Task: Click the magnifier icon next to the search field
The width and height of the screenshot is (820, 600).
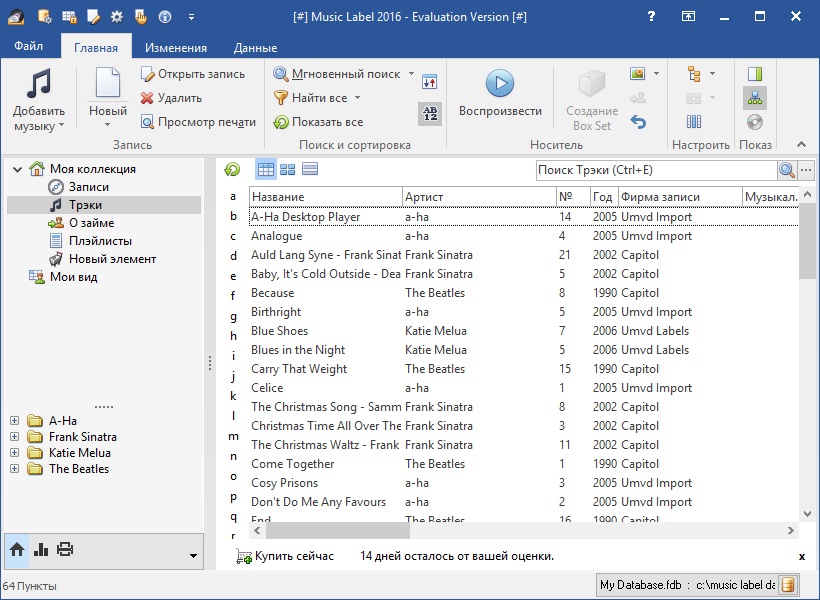Action: click(787, 170)
